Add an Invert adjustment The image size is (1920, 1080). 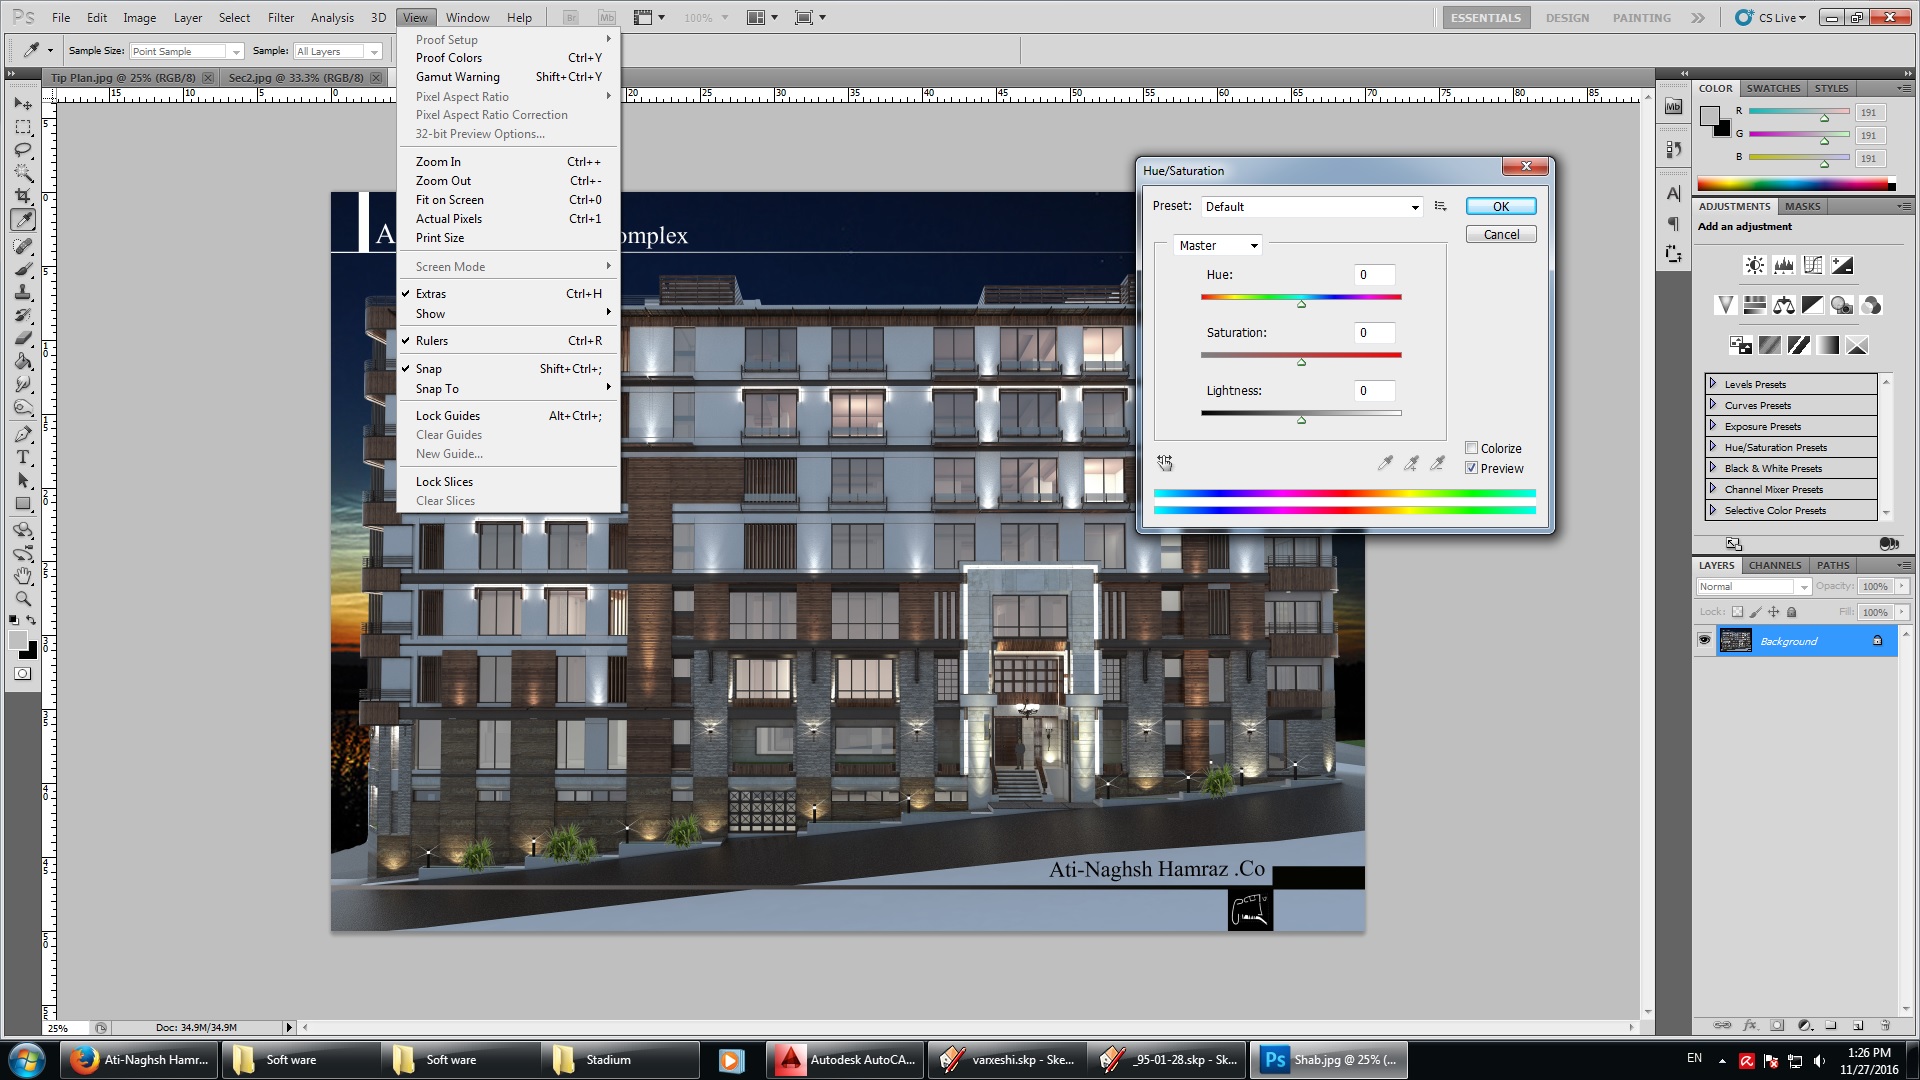tap(1740, 345)
